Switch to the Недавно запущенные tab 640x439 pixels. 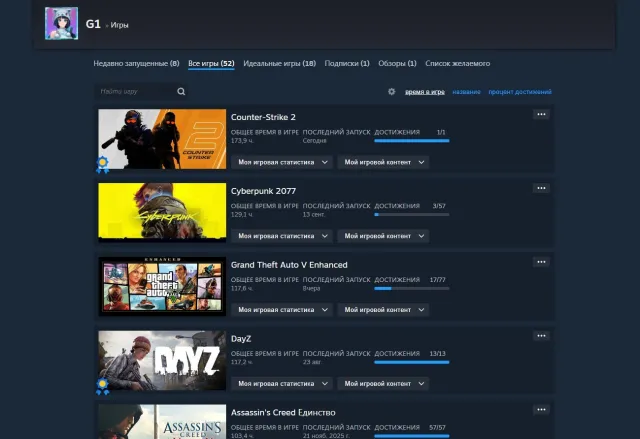point(136,63)
